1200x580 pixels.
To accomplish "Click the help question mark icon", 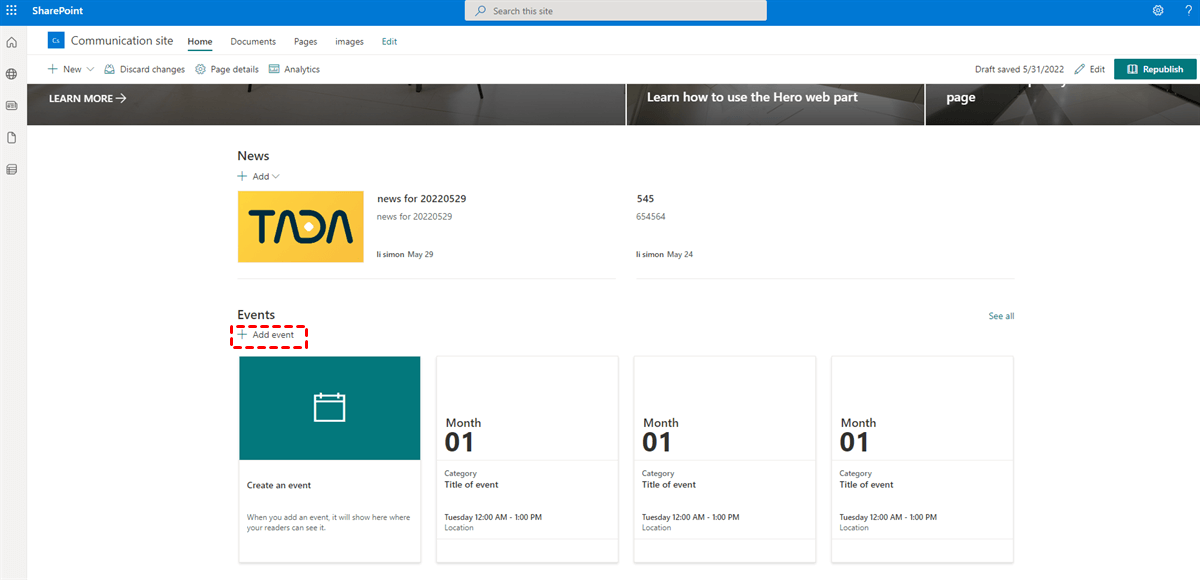I will pos(1188,10).
